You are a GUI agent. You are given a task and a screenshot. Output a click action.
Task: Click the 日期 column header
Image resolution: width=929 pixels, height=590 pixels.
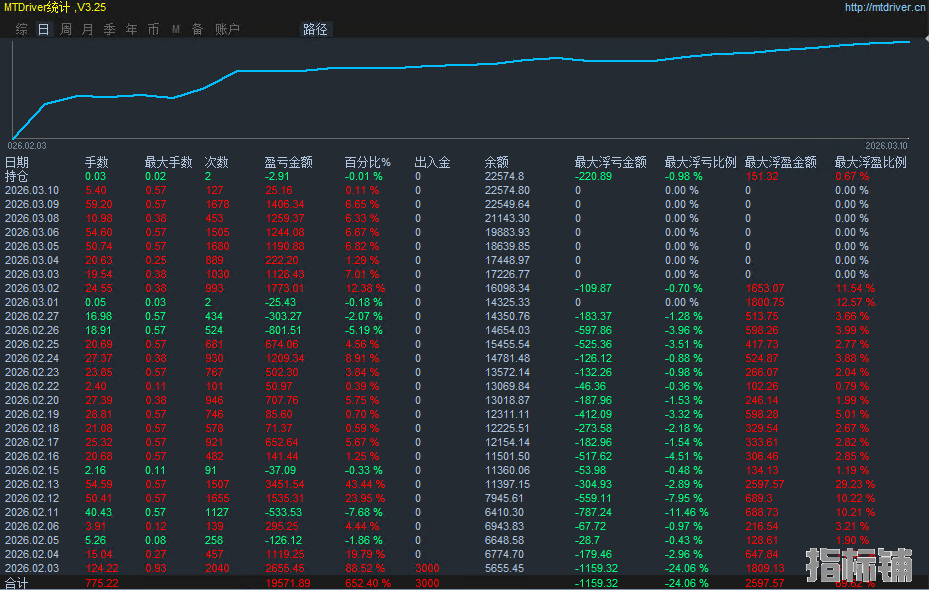(x=19, y=161)
